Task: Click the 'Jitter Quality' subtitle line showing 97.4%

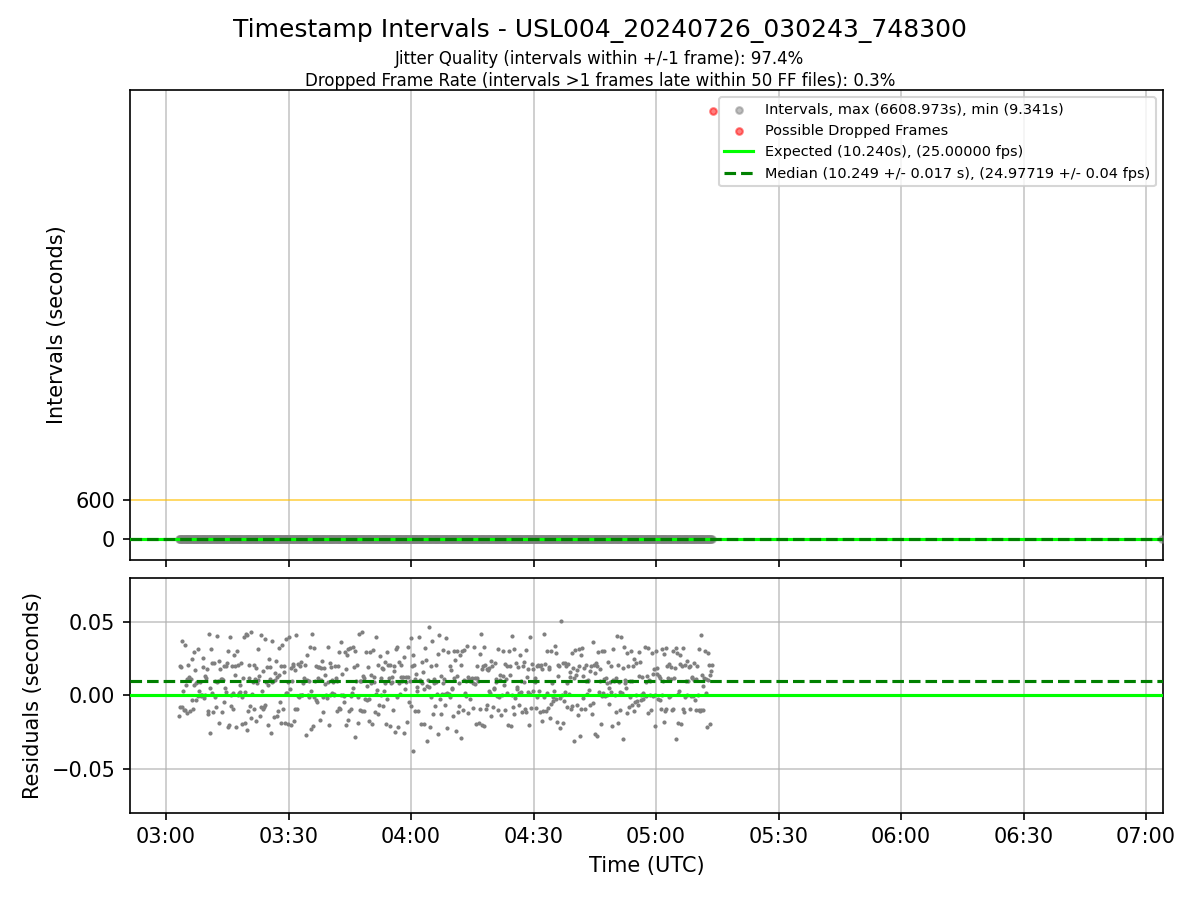Action: point(599,58)
